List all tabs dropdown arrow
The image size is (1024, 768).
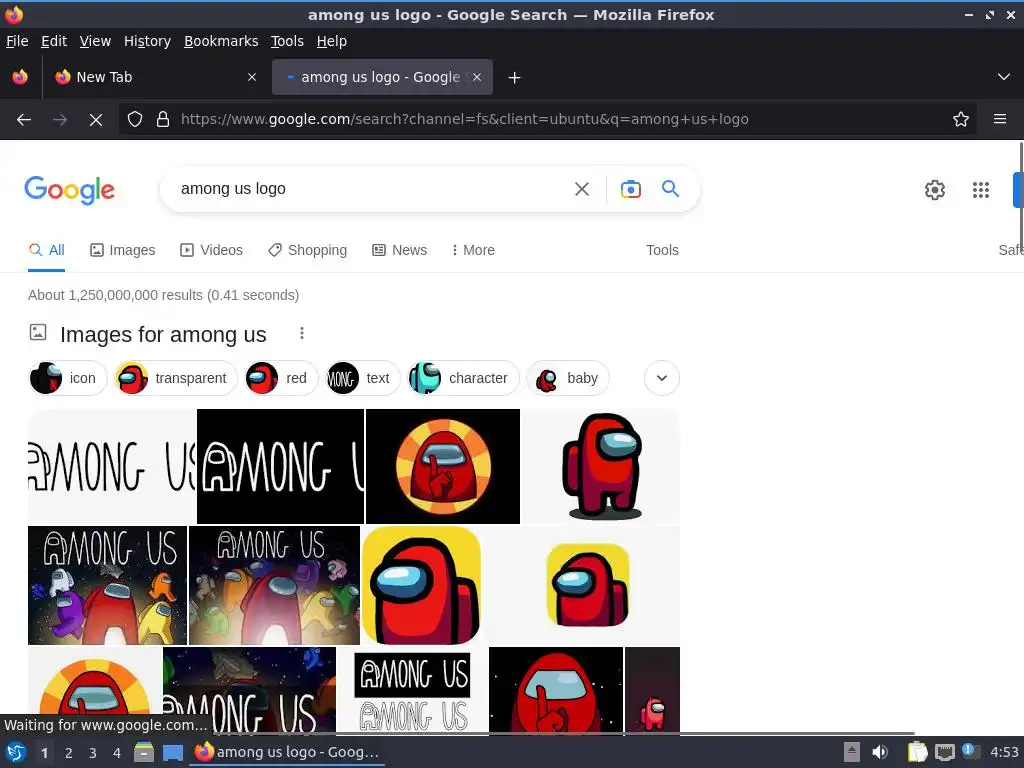(1004, 77)
